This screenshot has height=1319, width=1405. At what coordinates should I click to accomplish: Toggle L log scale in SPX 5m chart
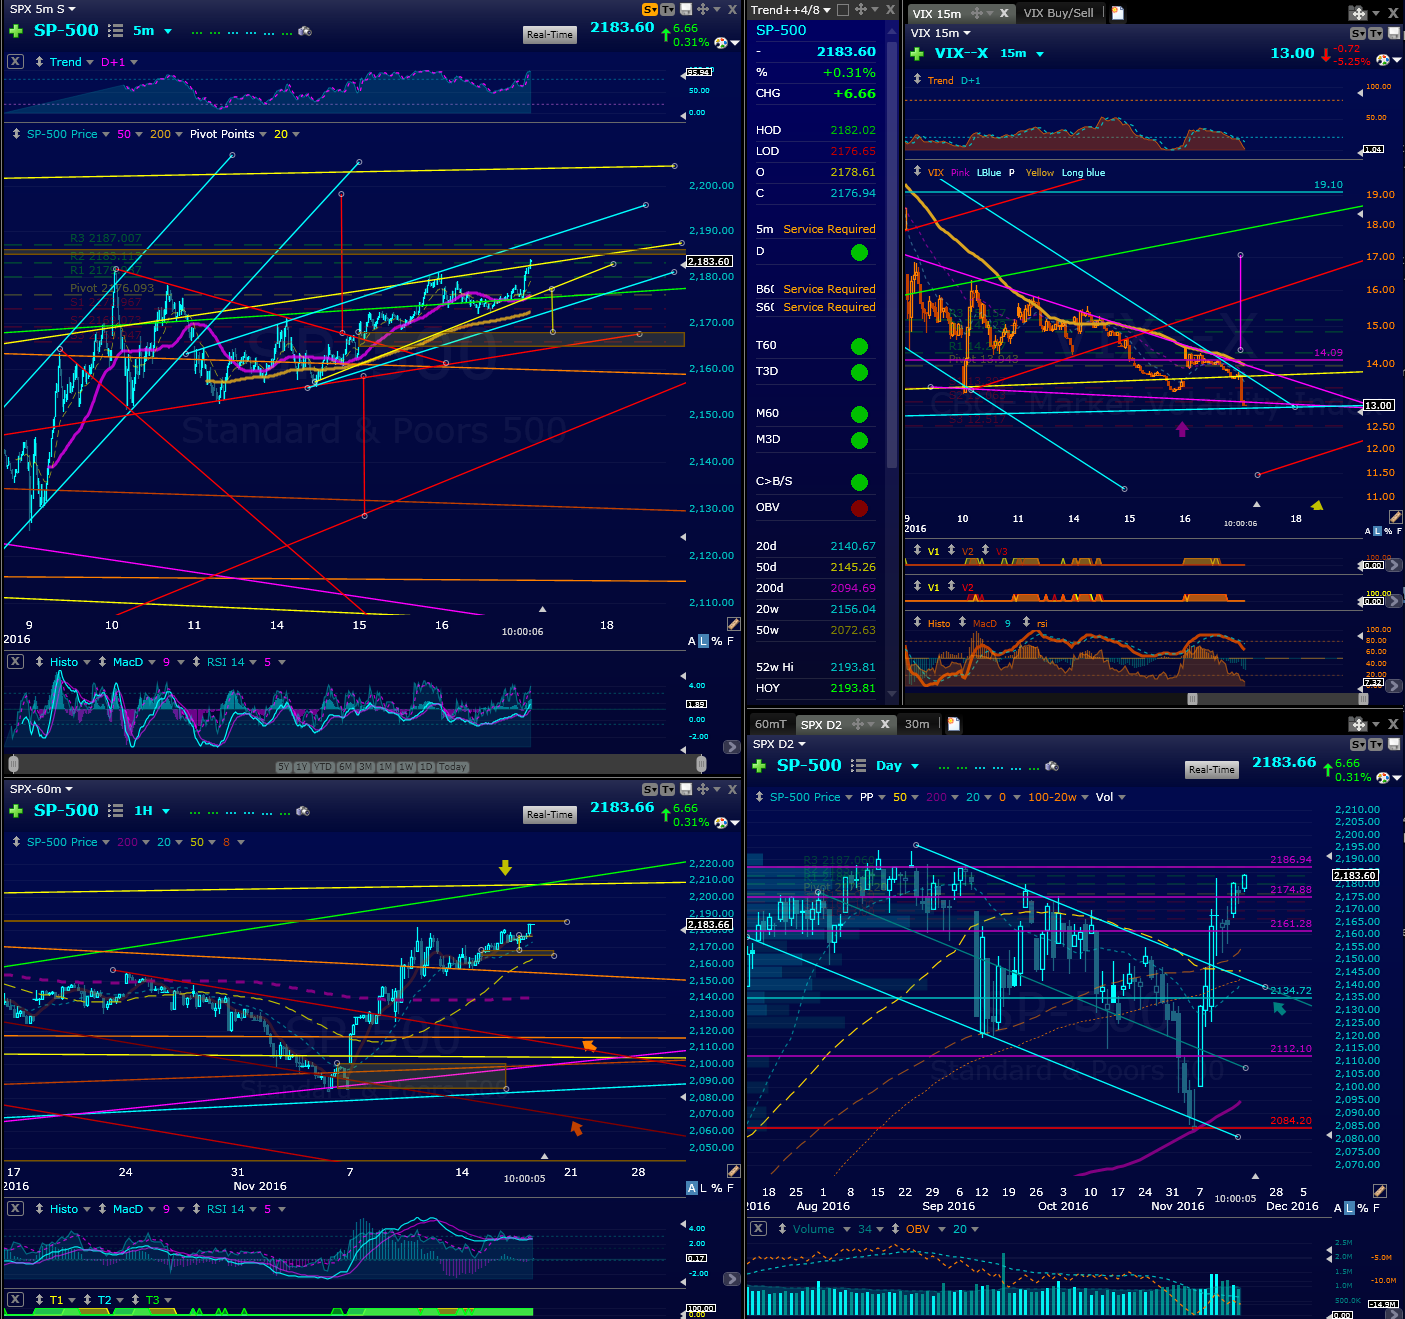[703, 641]
